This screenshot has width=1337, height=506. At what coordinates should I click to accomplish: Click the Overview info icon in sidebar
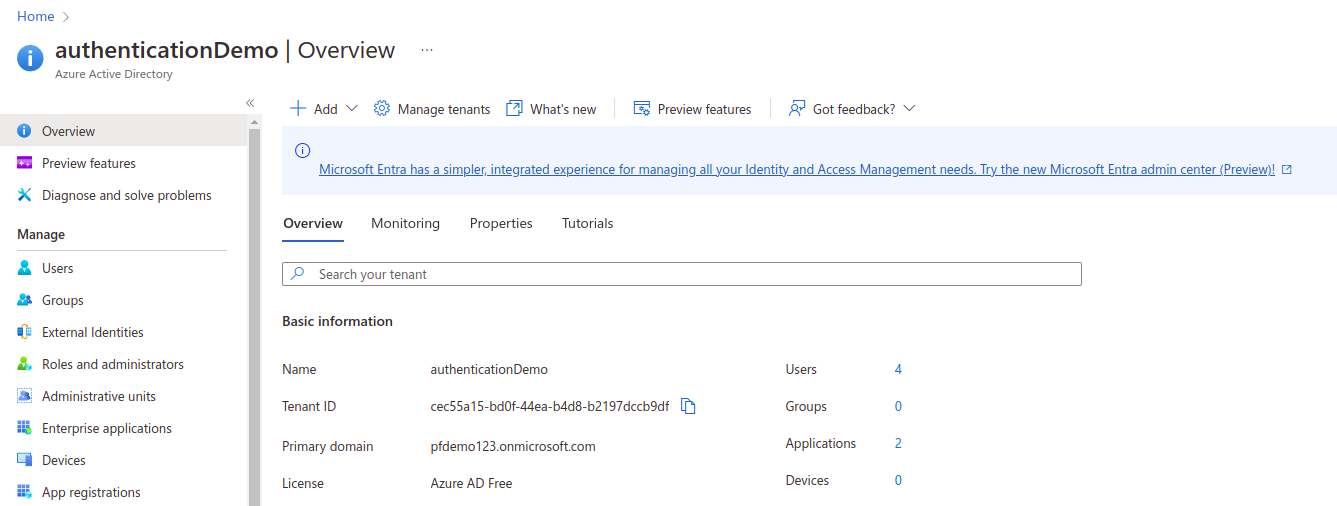tap(25, 131)
